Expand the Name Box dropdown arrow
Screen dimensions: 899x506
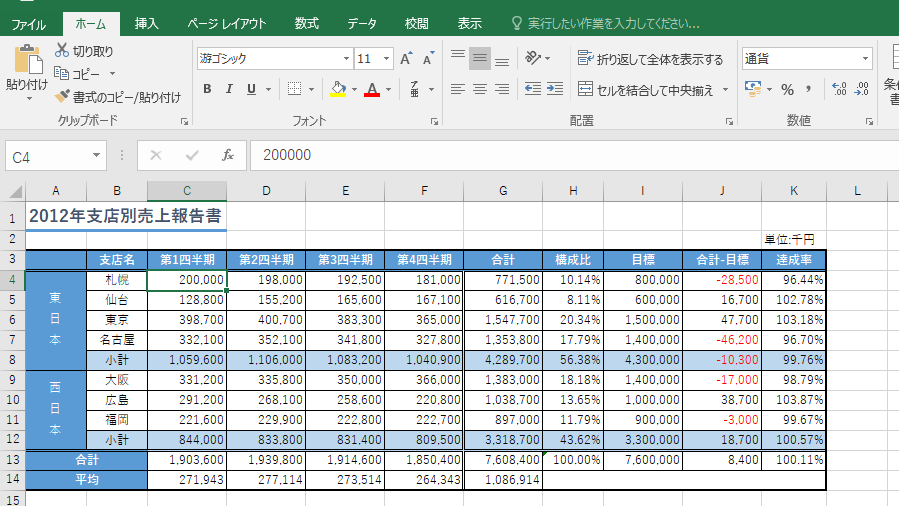[96, 155]
